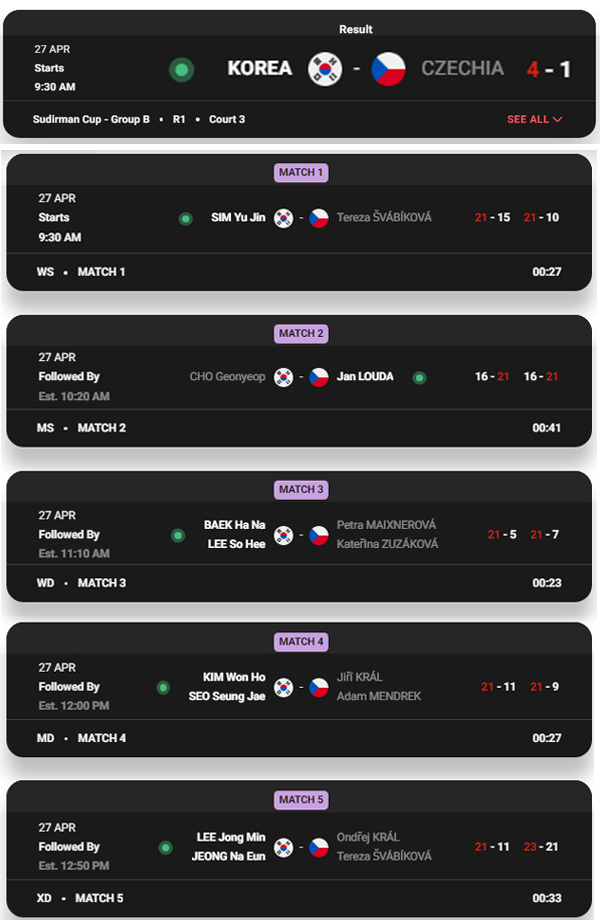Click the chevron arrow next to SEE ALL

point(557,119)
